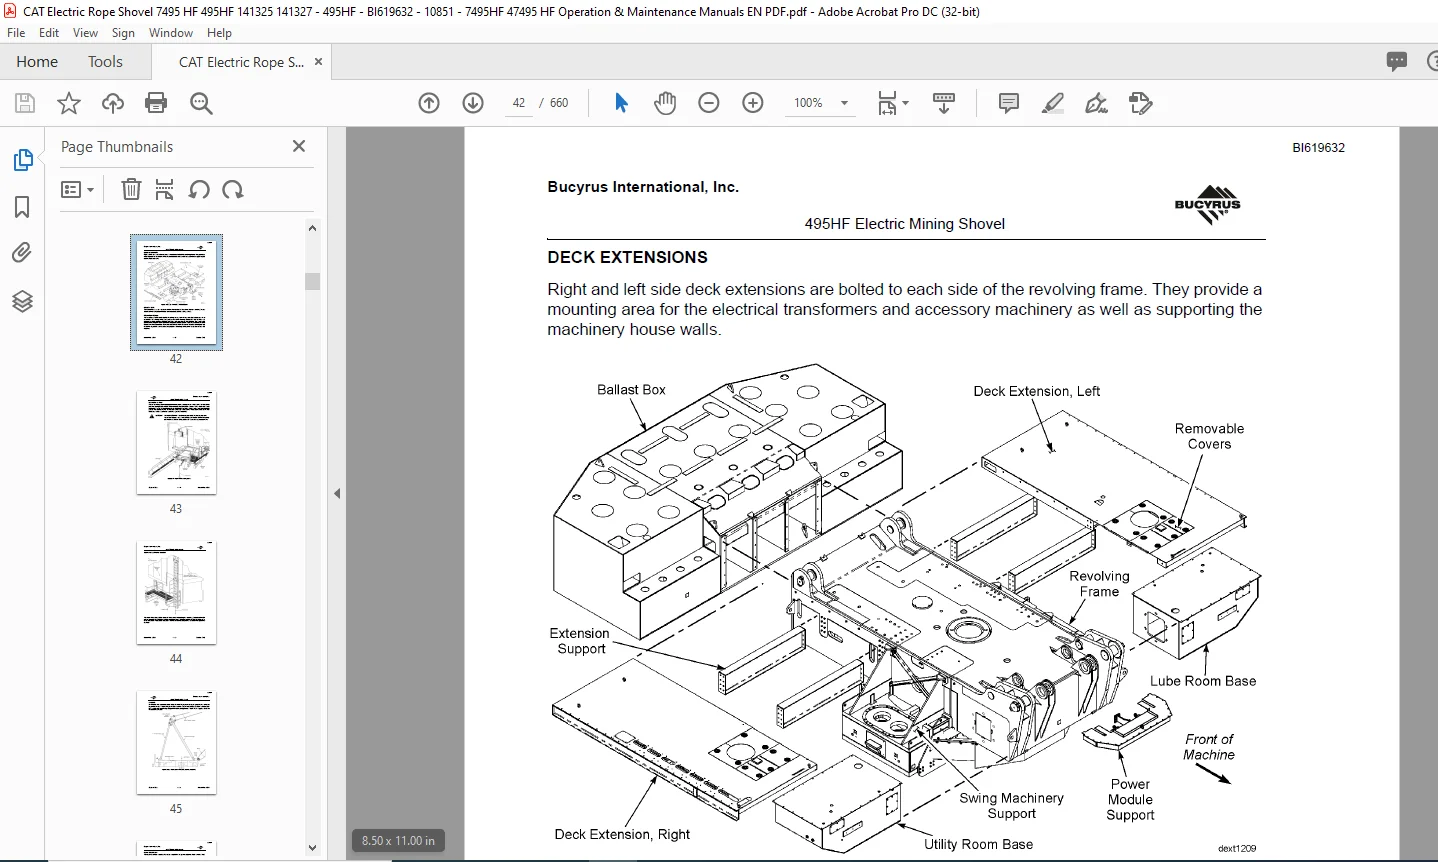
Task: Click thumbnails scrollbar up arrow
Action: (x=312, y=228)
